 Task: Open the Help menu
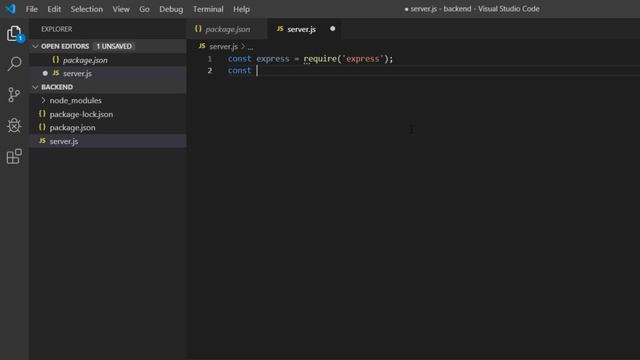pos(241,9)
